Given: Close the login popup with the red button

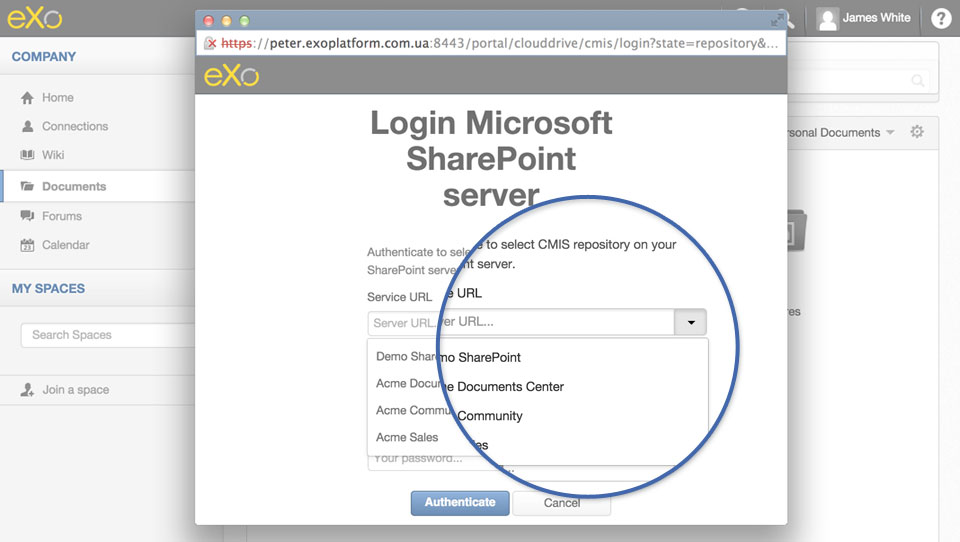Looking at the screenshot, I should [208, 21].
